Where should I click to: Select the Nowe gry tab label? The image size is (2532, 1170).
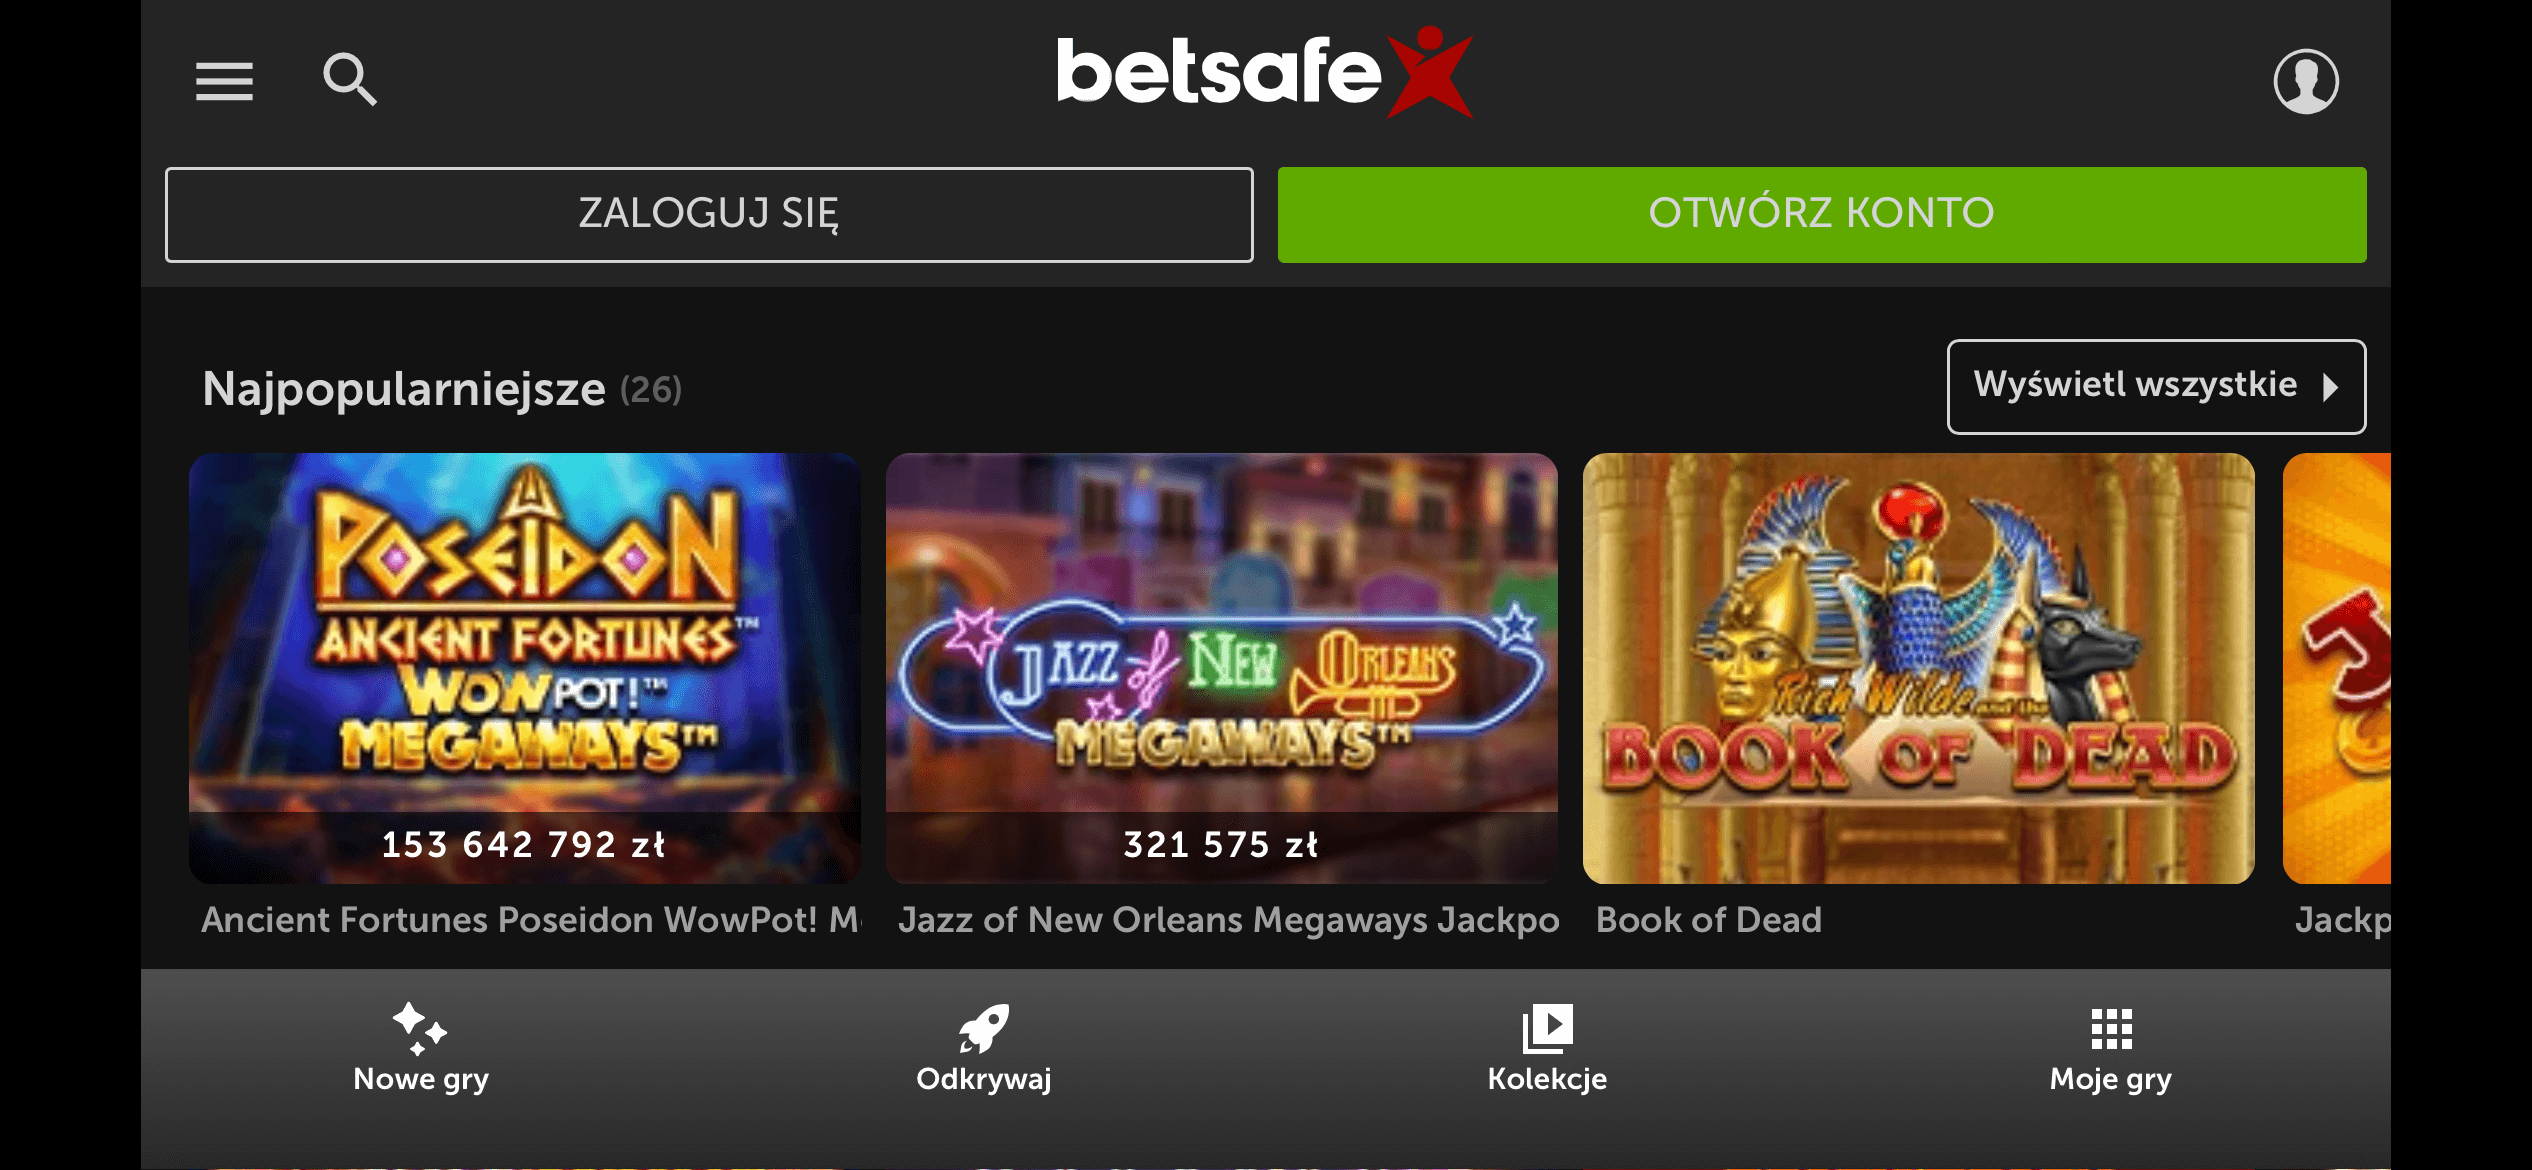[421, 1079]
